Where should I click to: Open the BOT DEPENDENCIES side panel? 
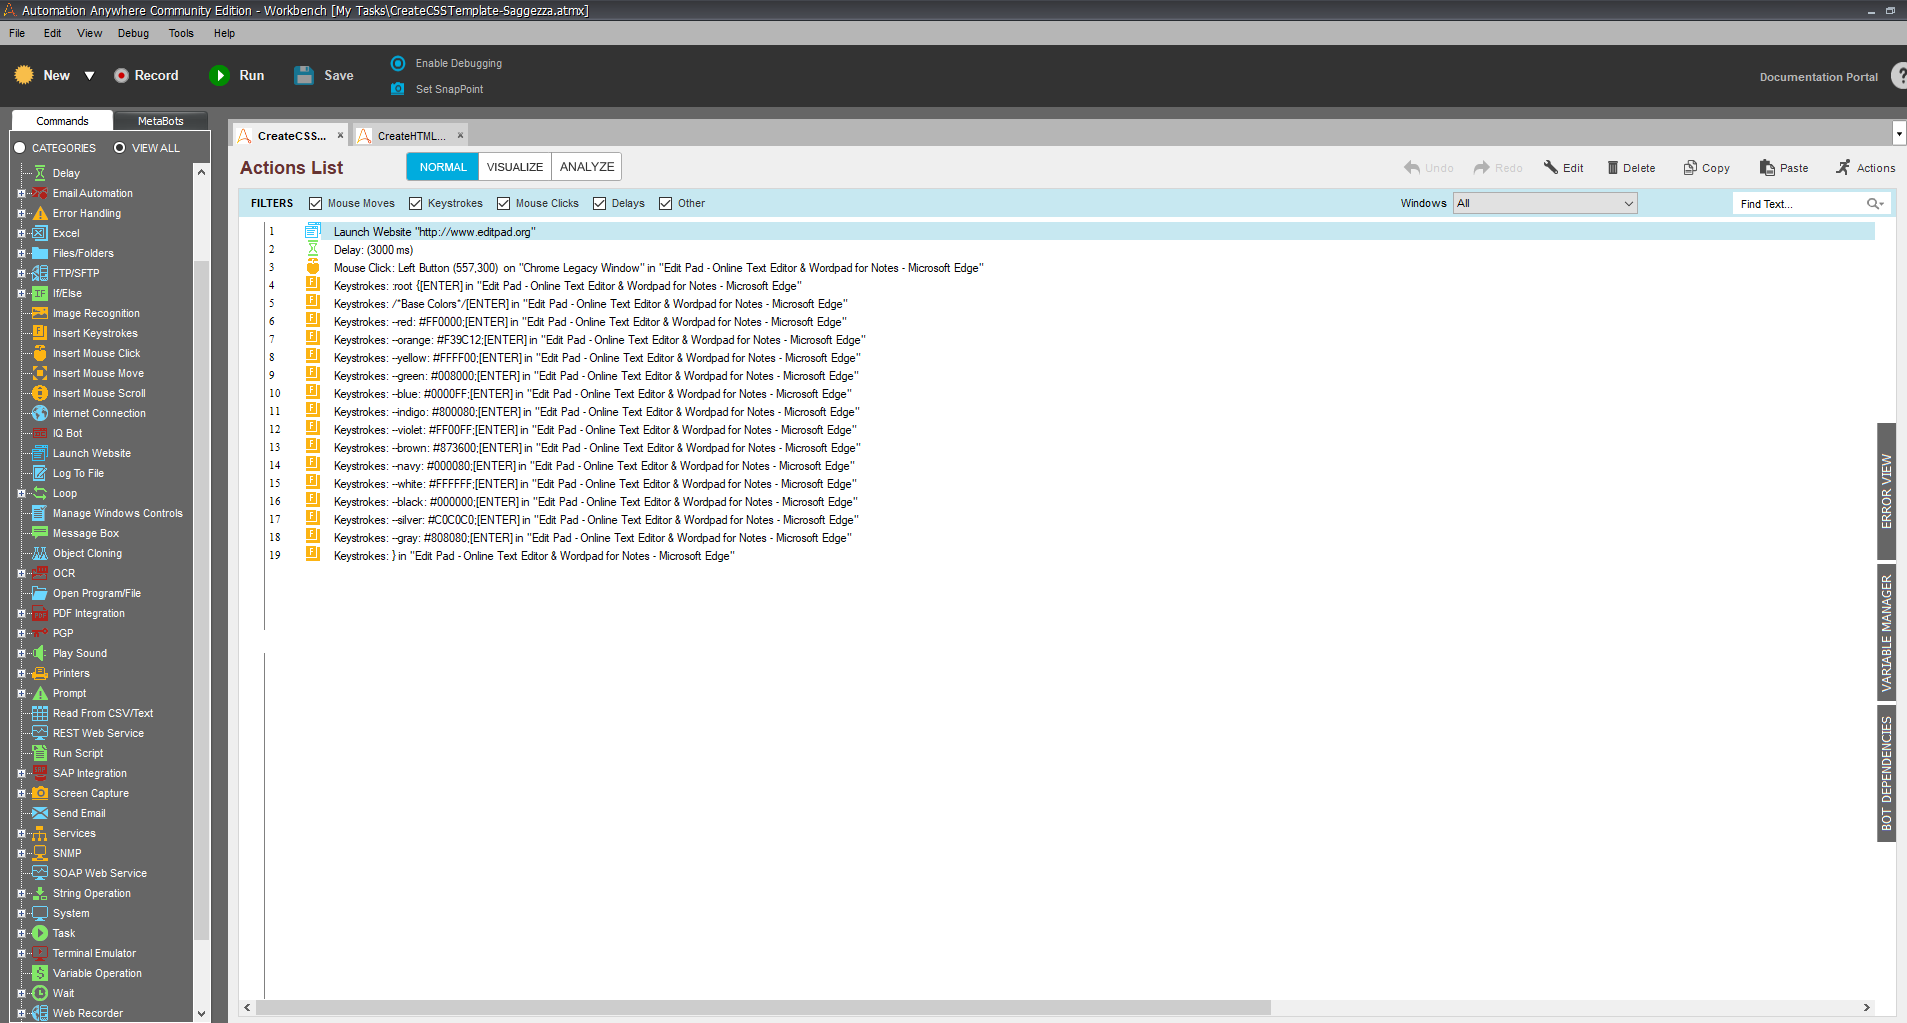(1886, 773)
